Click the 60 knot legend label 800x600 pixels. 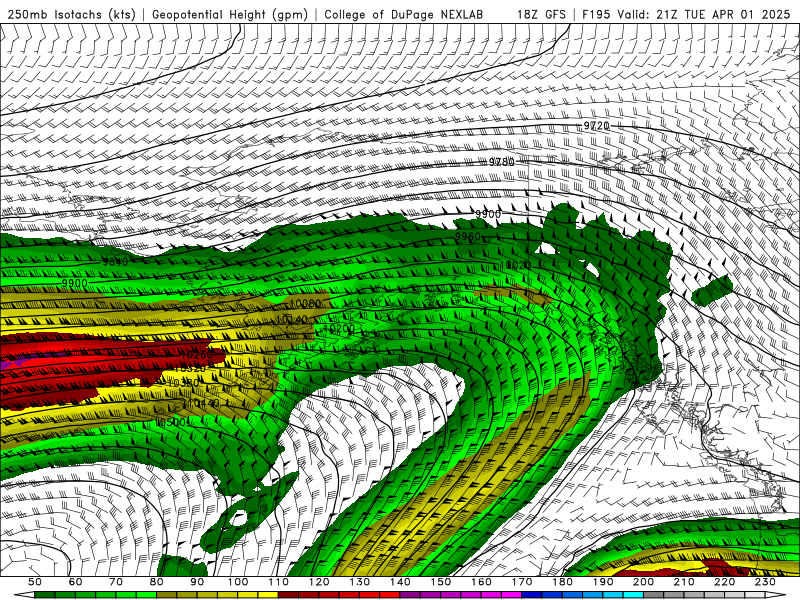click(76, 582)
